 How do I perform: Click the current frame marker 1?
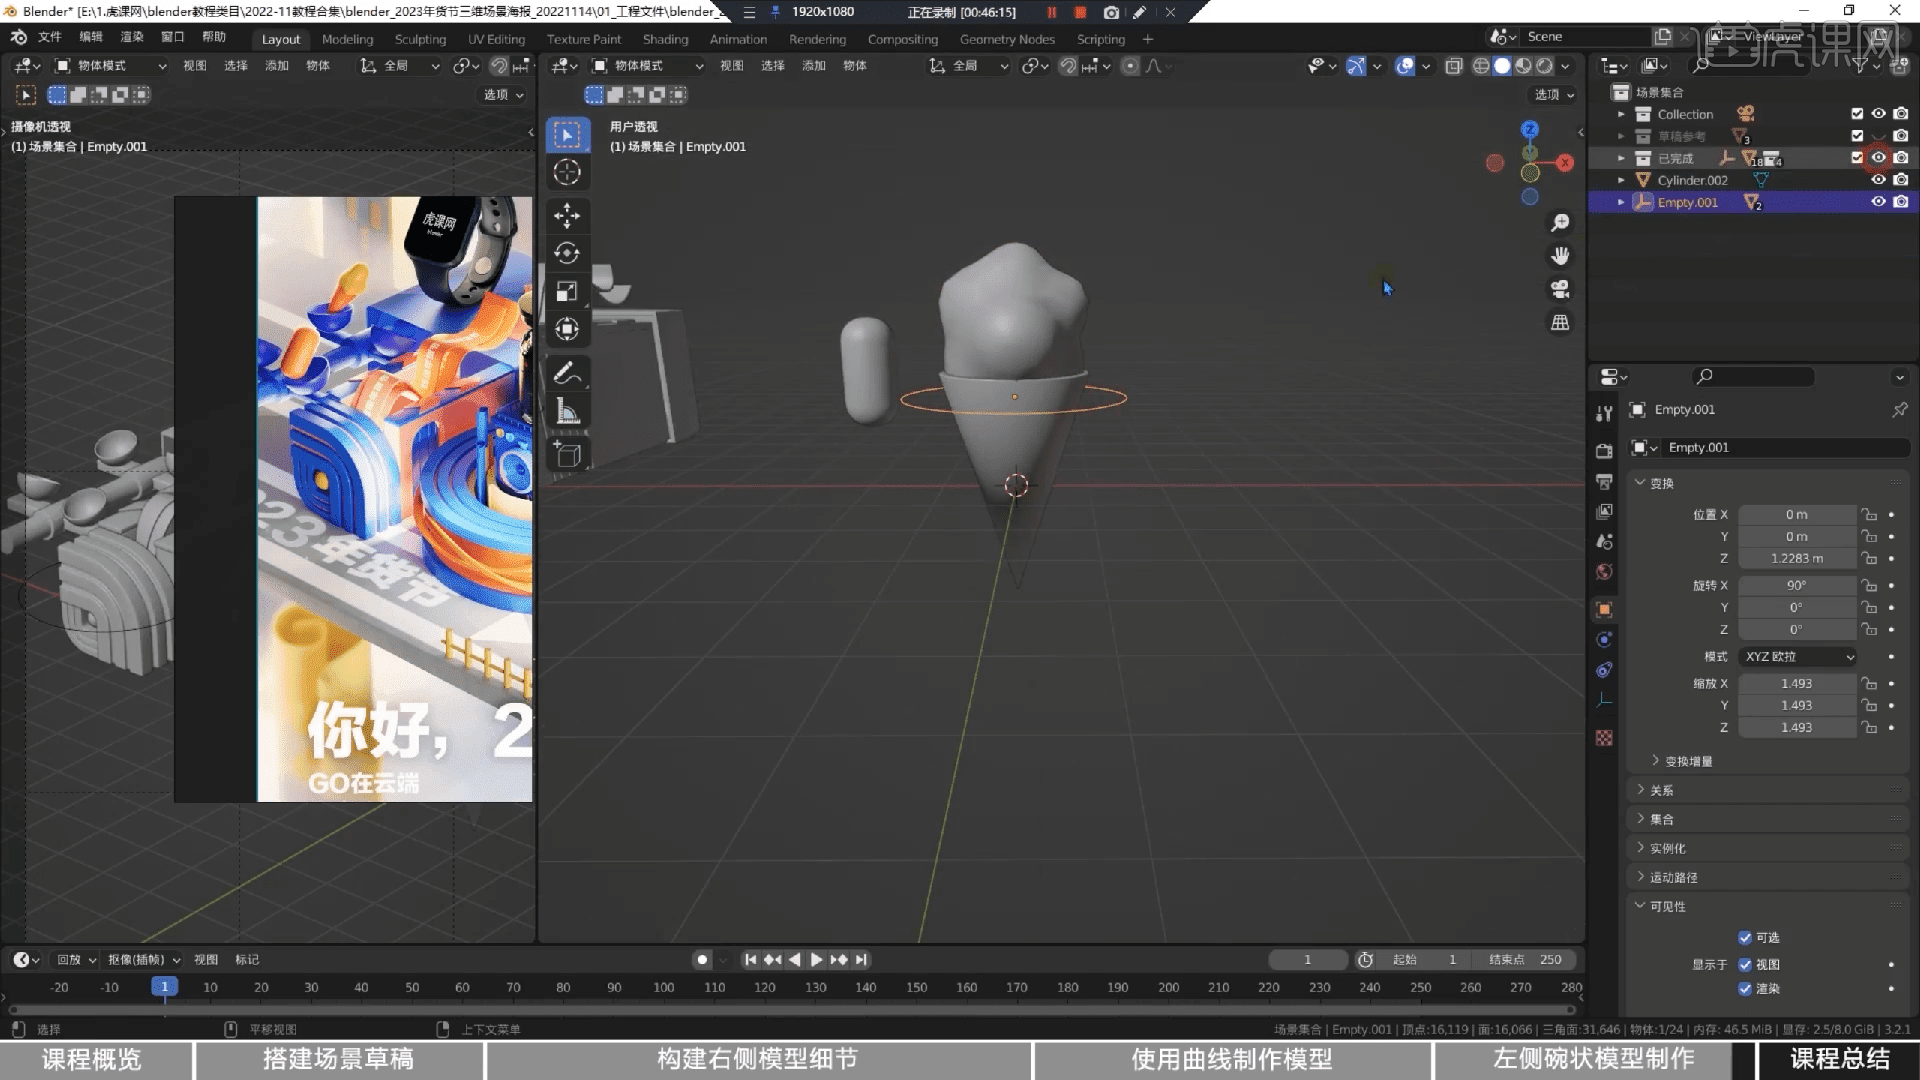165,987
